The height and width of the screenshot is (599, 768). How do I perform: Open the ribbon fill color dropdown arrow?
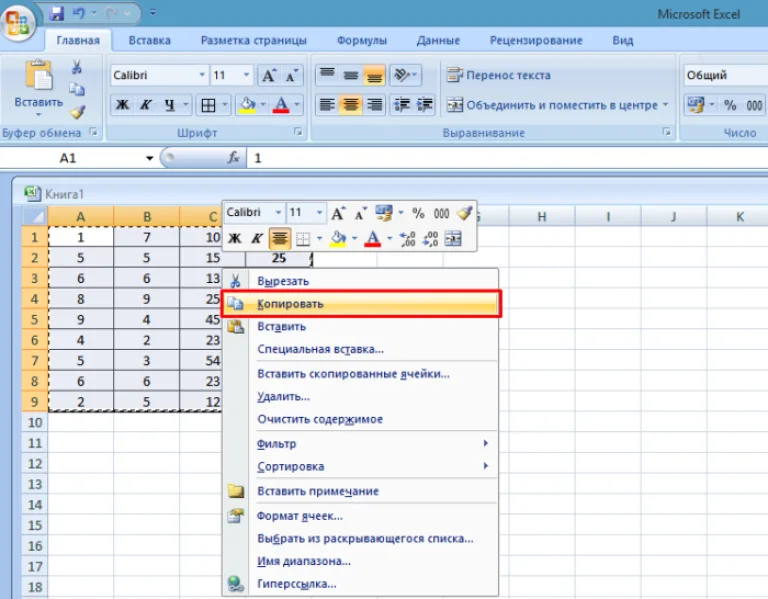(x=263, y=105)
